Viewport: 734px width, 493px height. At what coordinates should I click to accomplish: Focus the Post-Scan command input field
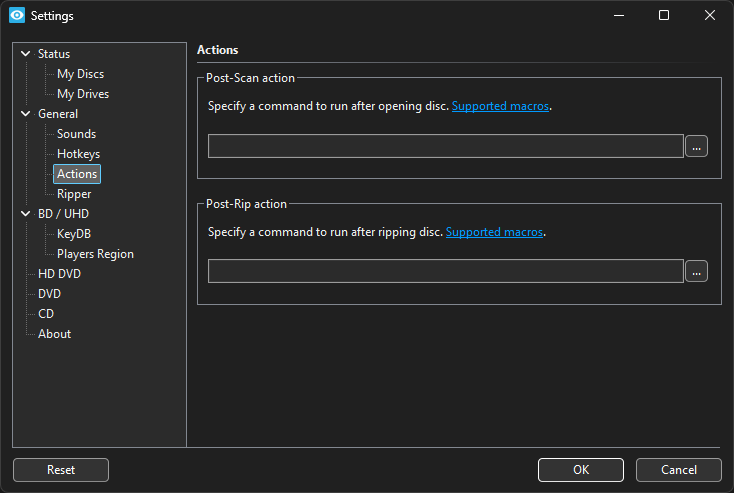click(x=446, y=146)
